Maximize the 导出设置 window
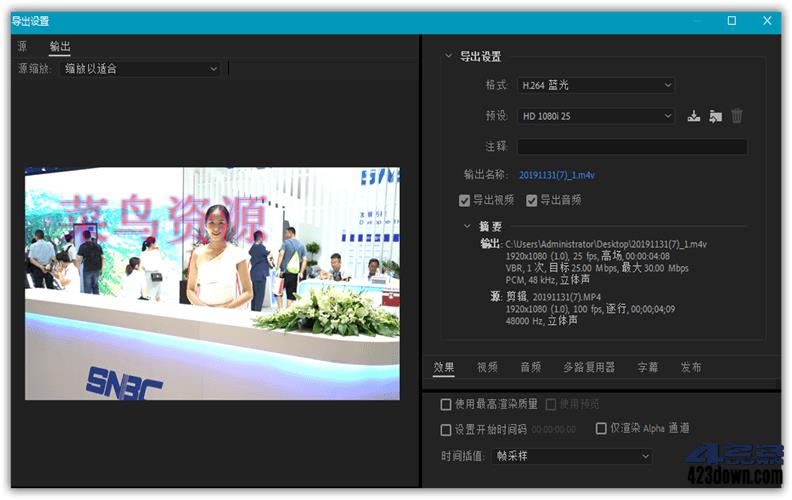This screenshot has height=500, width=792. [731, 20]
